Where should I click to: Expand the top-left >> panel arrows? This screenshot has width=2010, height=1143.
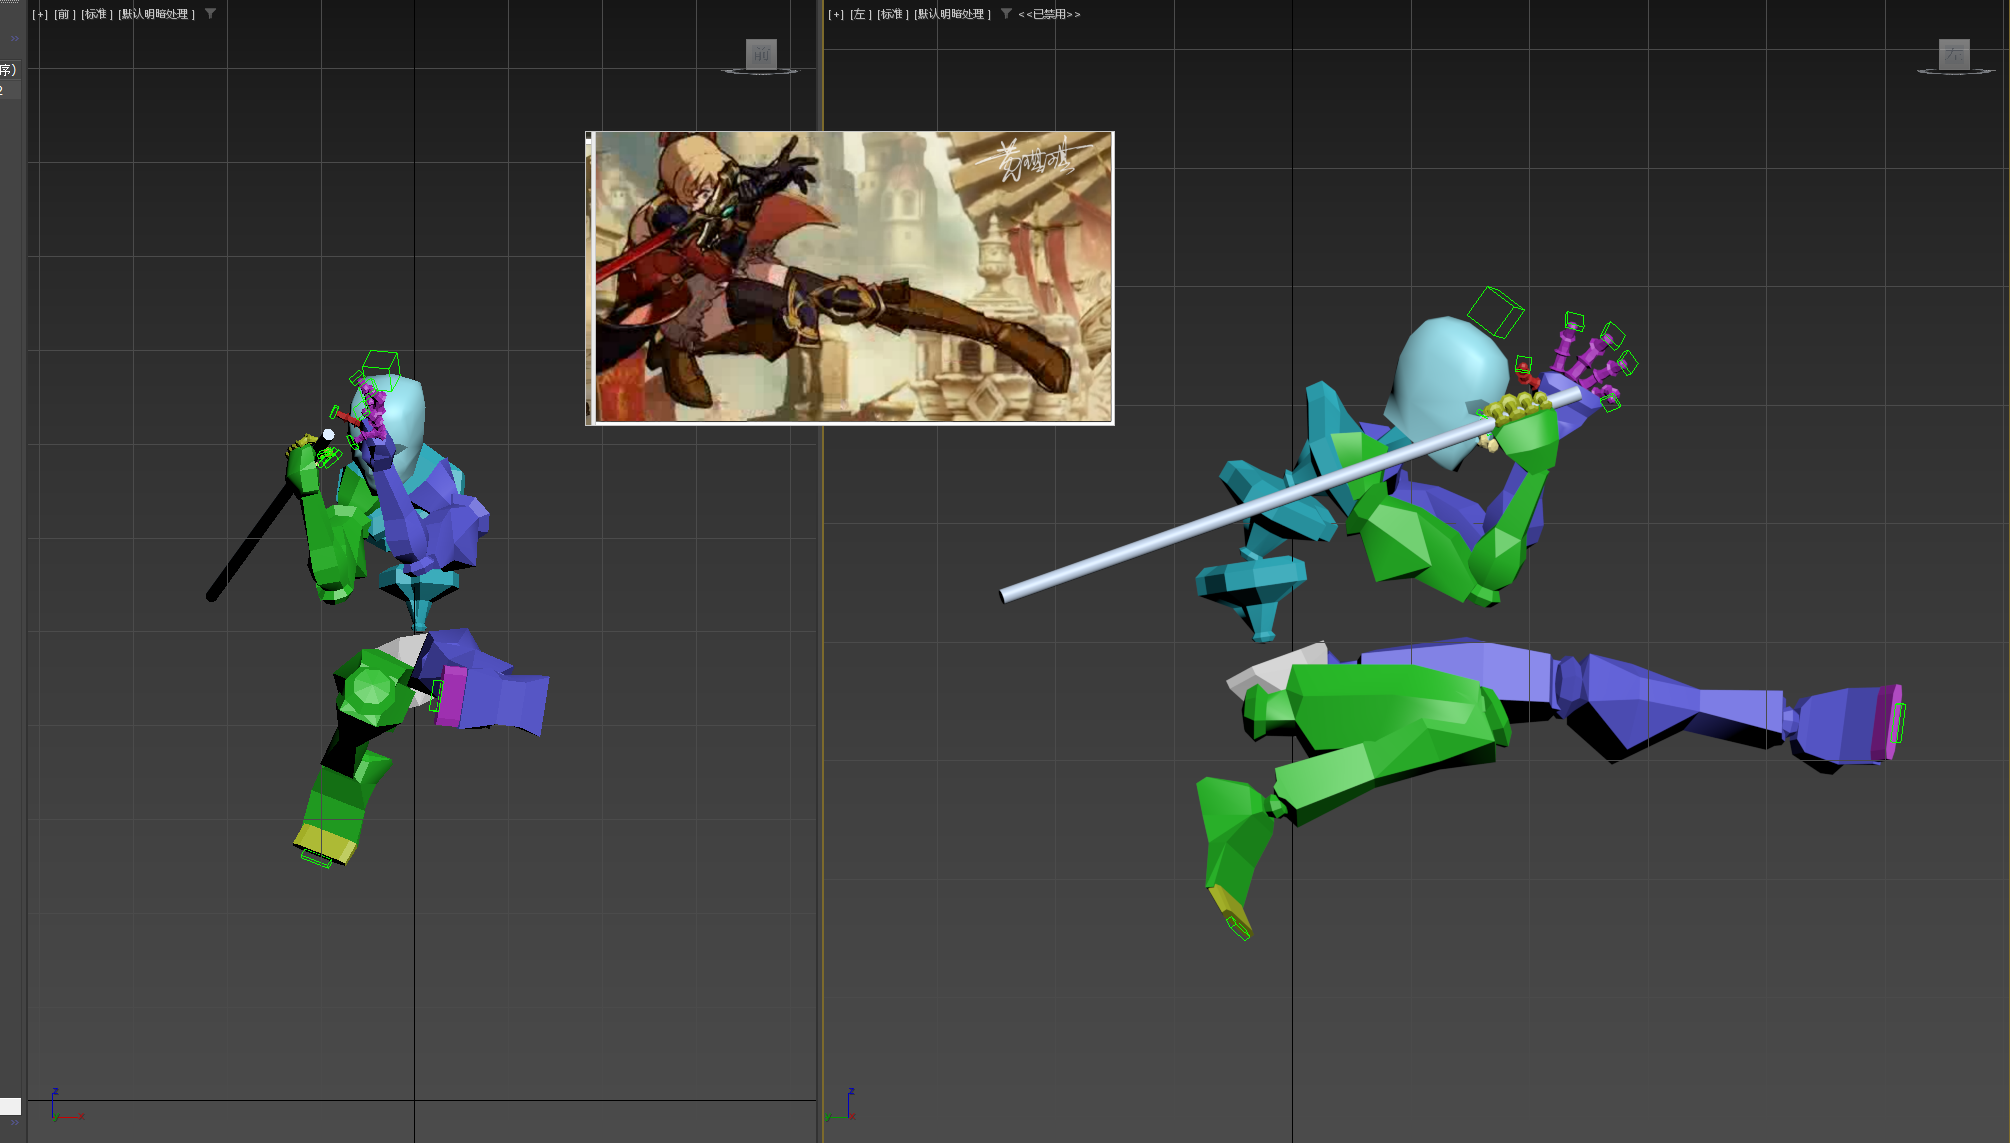15,39
